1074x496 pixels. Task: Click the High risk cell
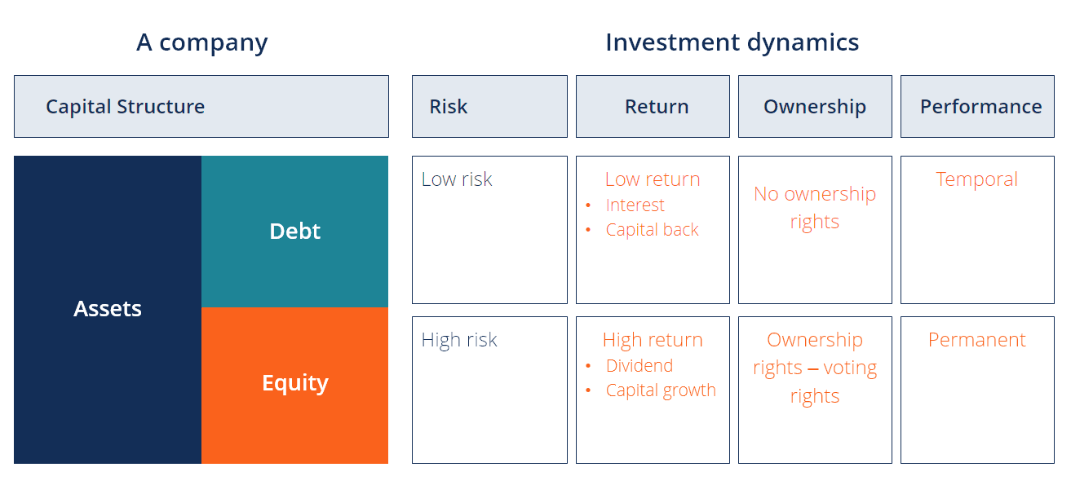click(490, 390)
